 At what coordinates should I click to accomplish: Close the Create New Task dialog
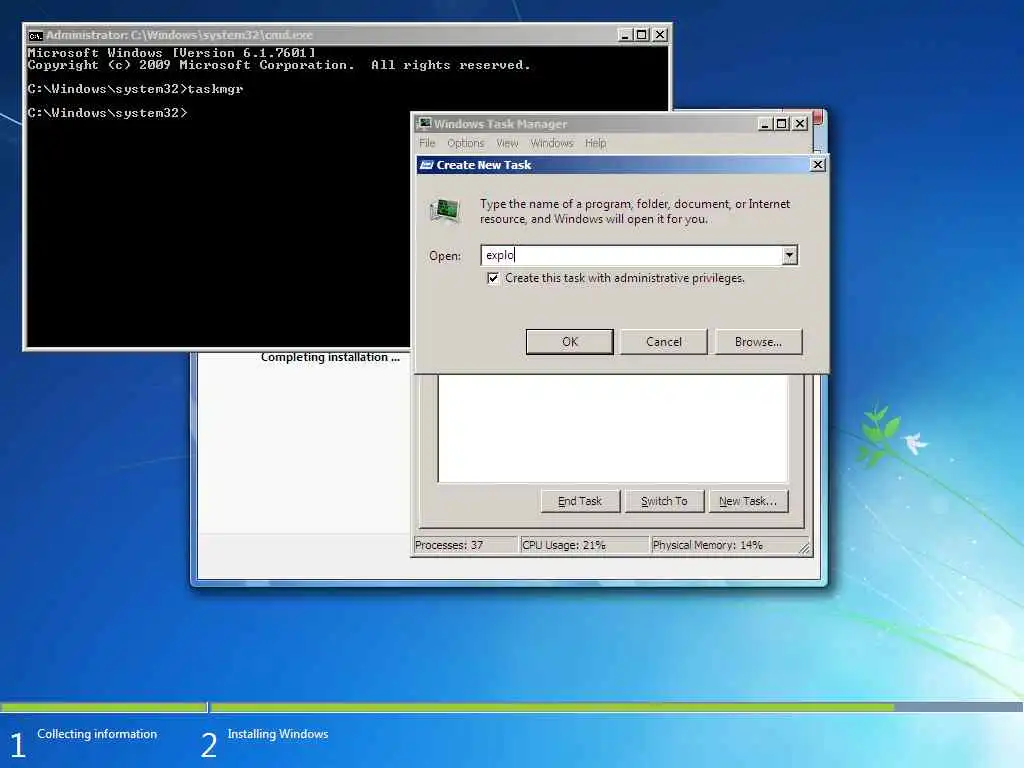coord(818,165)
